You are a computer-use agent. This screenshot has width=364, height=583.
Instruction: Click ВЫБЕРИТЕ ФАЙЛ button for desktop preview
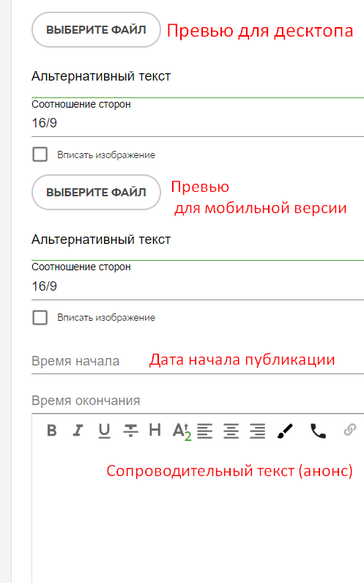[96, 30]
